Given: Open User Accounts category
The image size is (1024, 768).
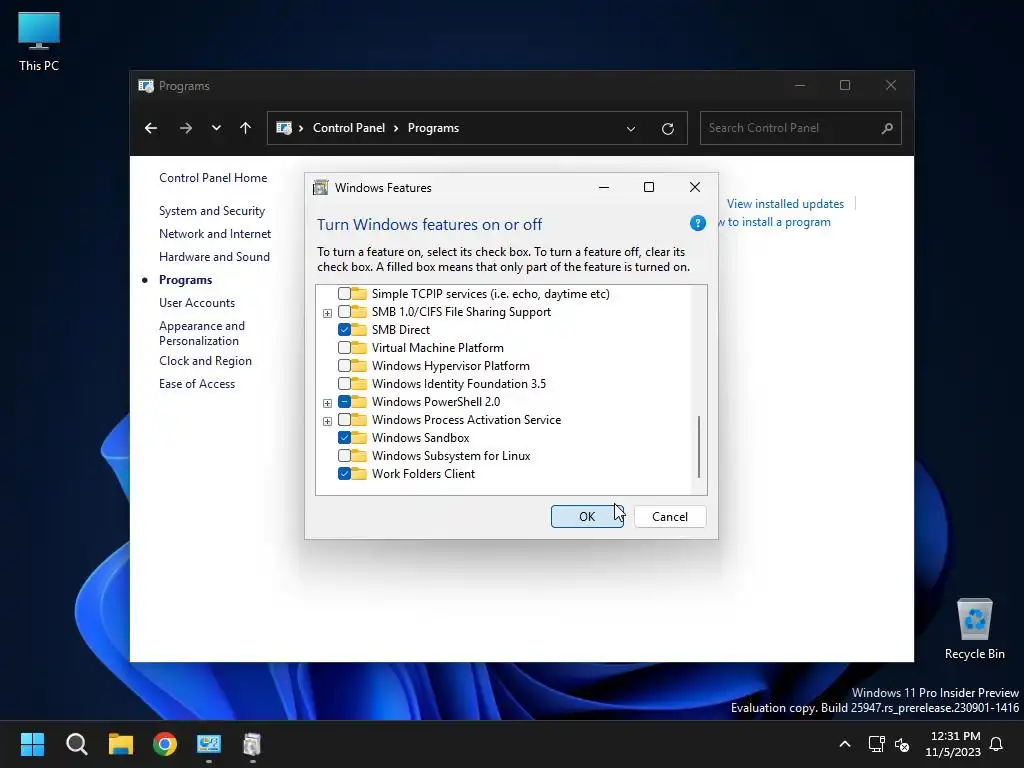Looking at the screenshot, I should tap(197, 302).
